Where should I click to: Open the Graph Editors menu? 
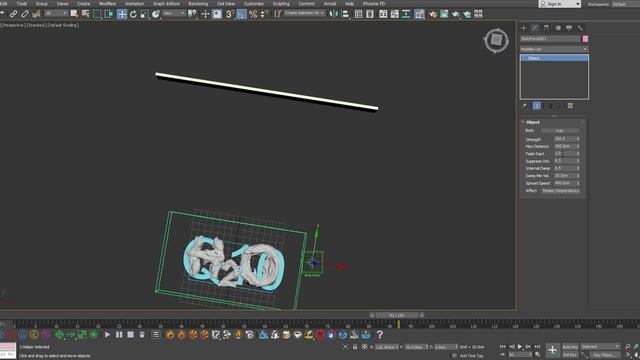166,4
